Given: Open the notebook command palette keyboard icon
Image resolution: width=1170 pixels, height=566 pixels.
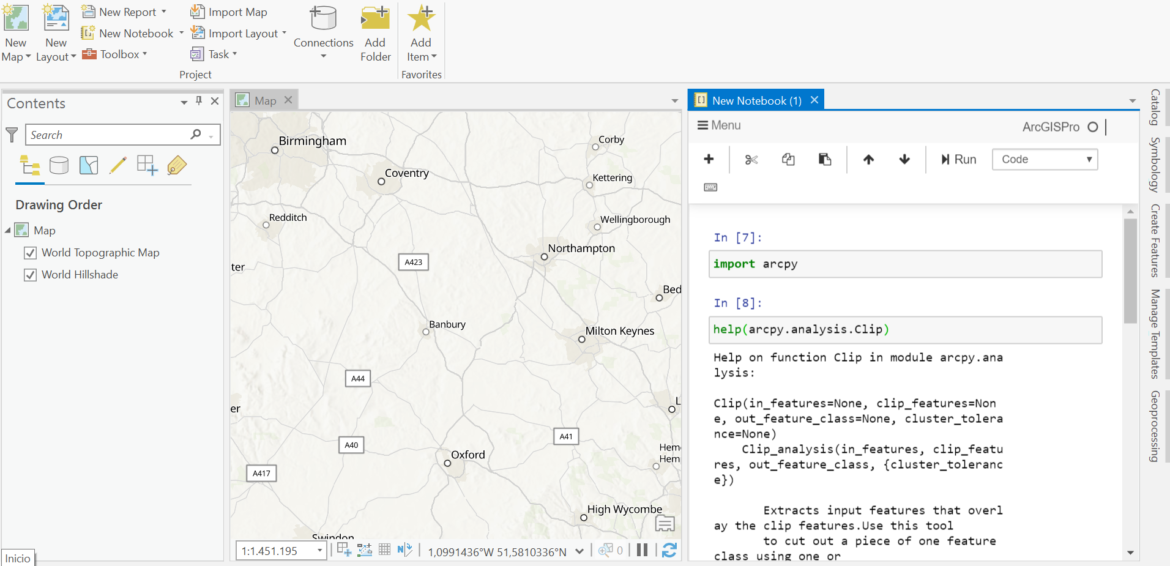Looking at the screenshot, I should (x=710, y=187).
